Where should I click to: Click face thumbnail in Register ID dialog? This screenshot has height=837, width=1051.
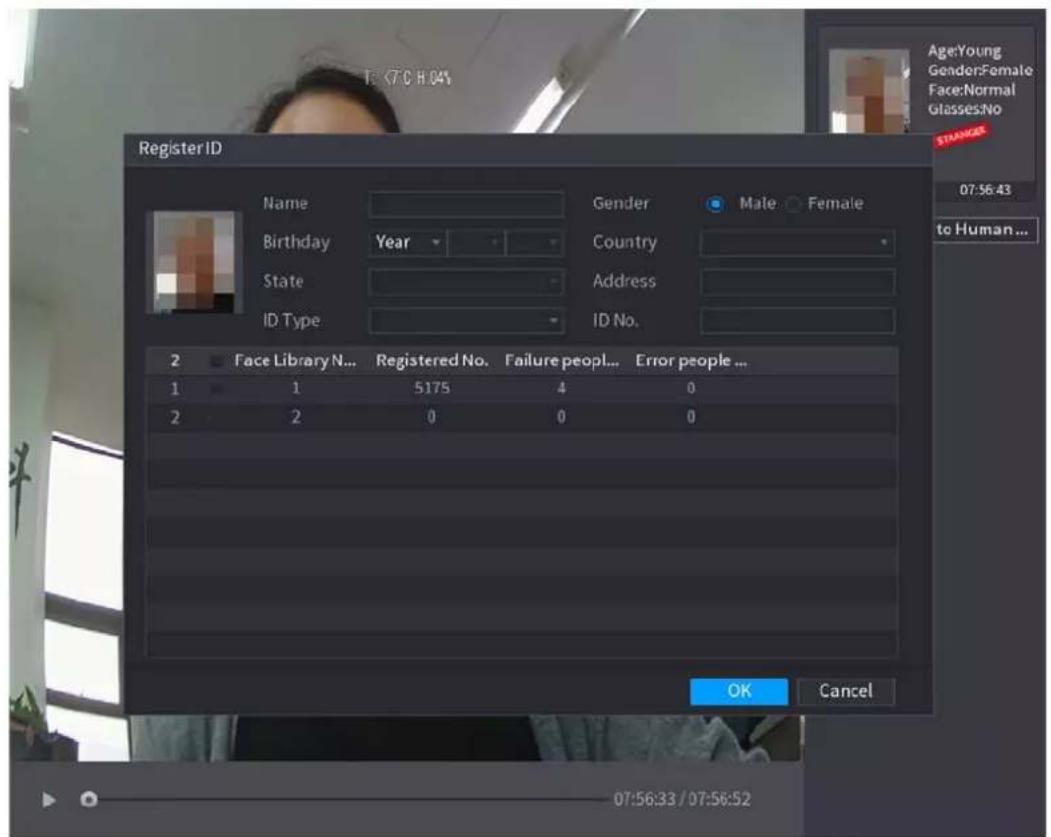coord(194,262)
